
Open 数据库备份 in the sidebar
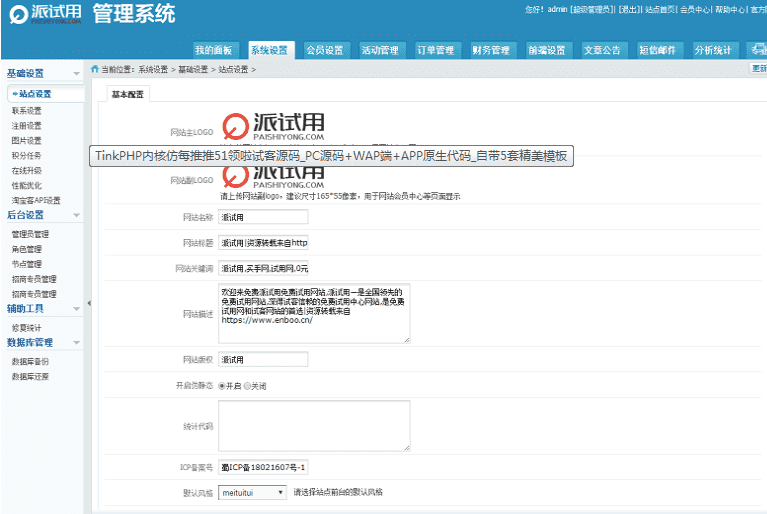click(x=30, y=362)
